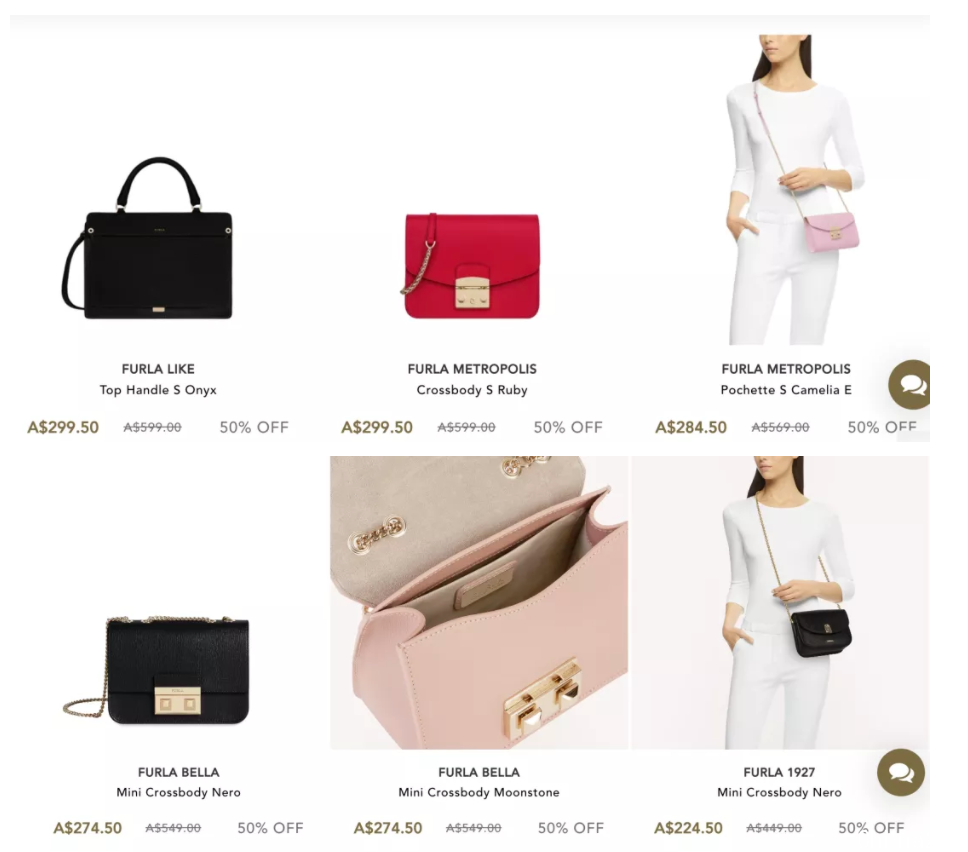Click the A$299.50 price under Furla Like
This screenshot has width=968, height=852.
(x=63, y=427)
